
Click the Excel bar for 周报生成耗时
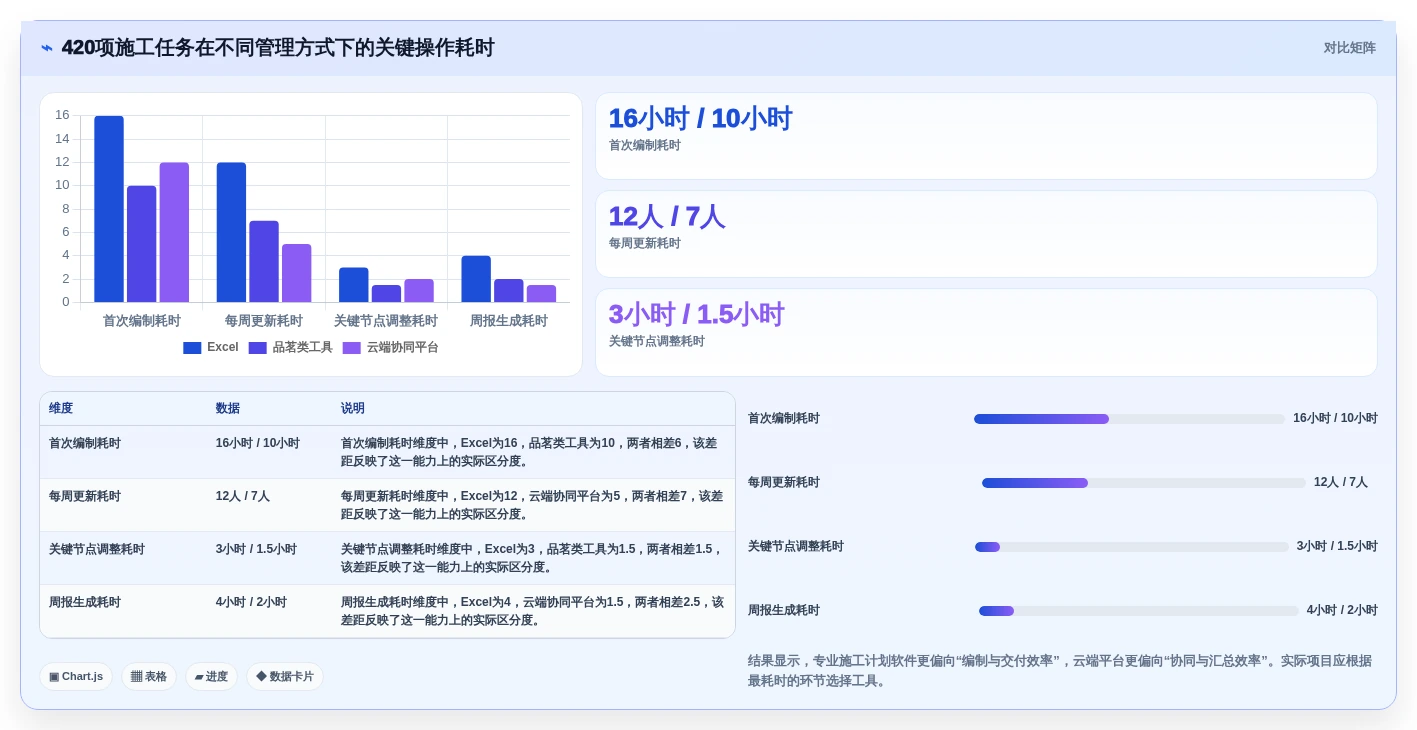pyautogui.click(x=476, y=279)
